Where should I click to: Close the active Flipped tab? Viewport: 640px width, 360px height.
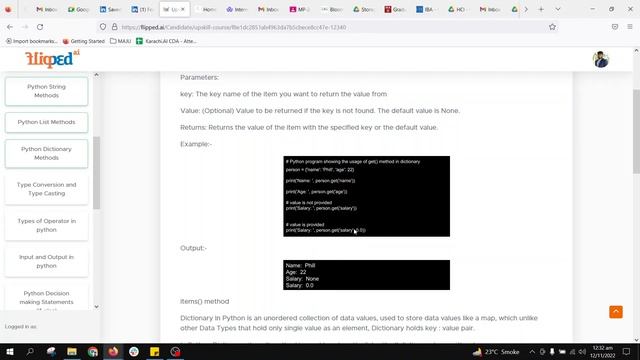(x=182, y=9)
